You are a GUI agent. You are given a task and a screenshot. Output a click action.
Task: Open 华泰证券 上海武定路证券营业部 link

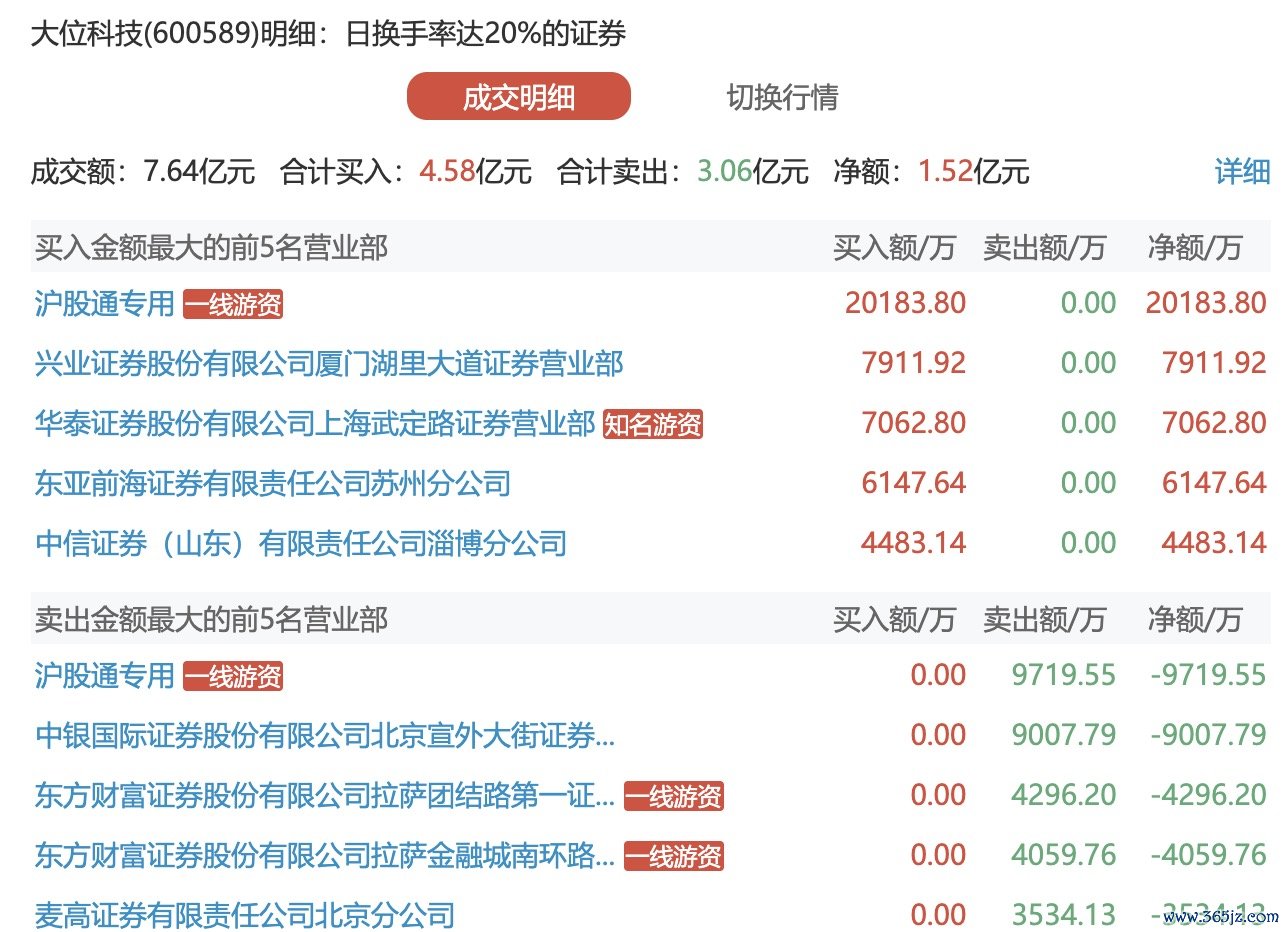pyautogui.click(x=315, y=423)
